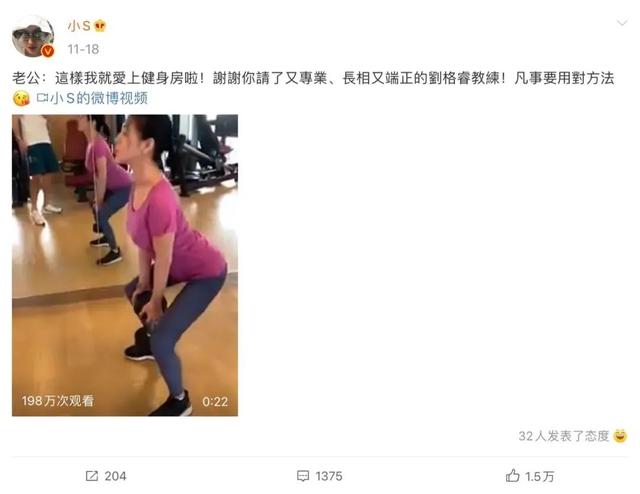Open the 11-18 post timestamp
640x494 pixels.
pos(83,49)
